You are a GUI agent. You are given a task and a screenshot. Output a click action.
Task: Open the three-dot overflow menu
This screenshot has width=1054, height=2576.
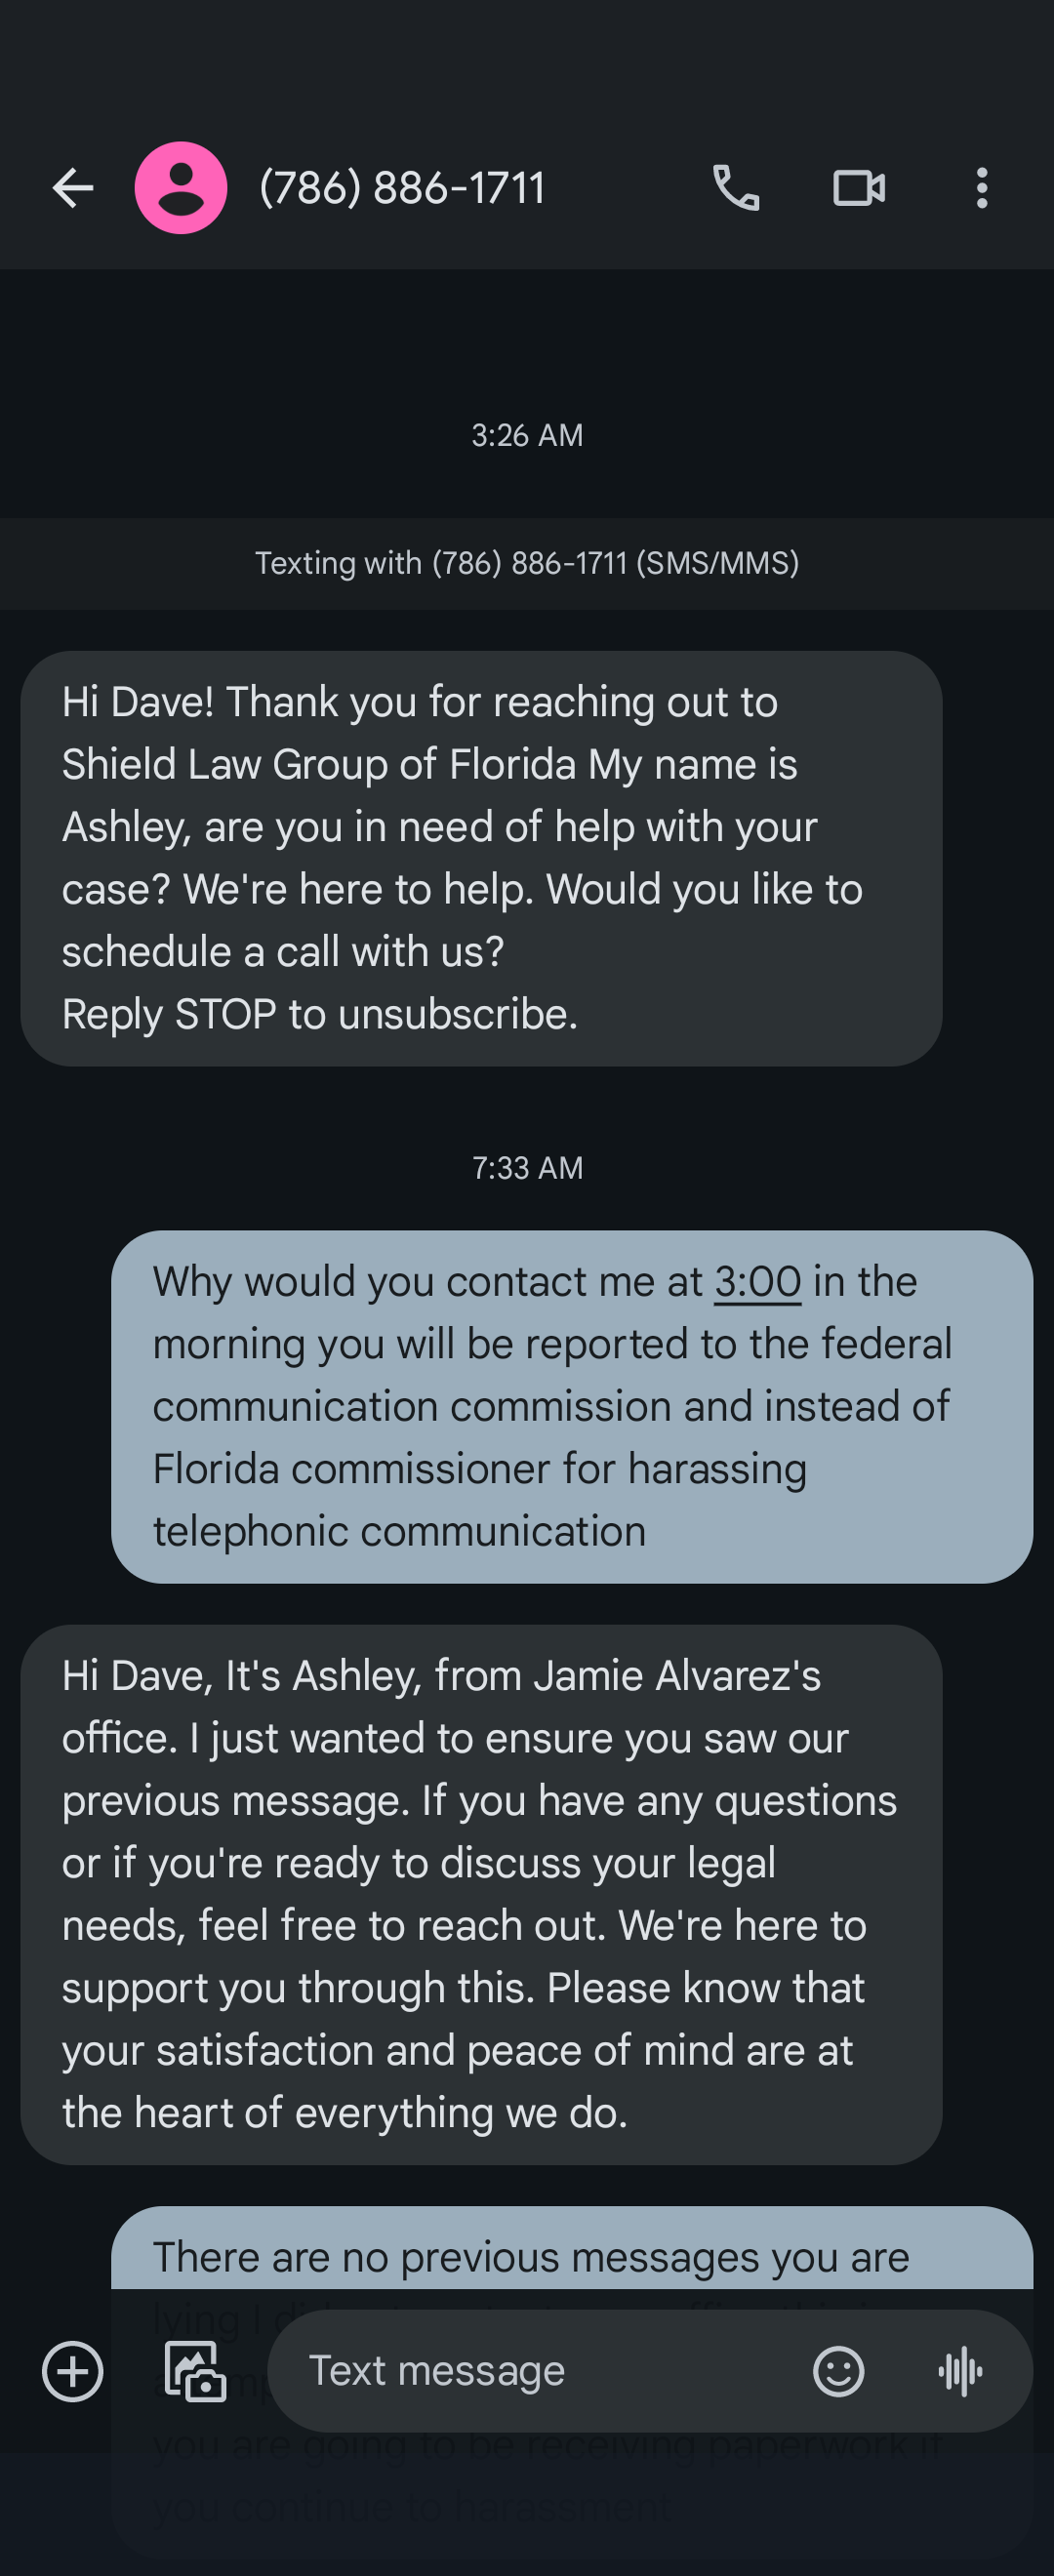(982, 188)
